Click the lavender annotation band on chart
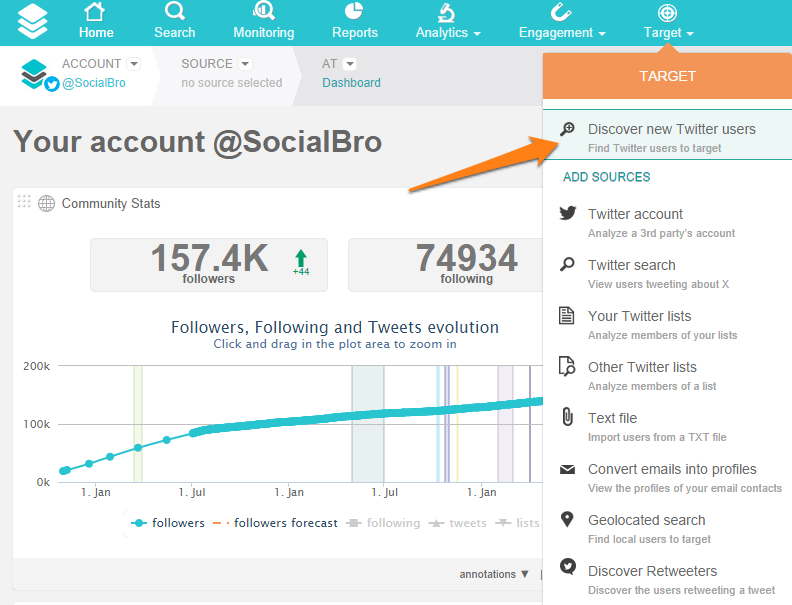Image resolution: width=792 pixels, height=605 pixels. 505,424
